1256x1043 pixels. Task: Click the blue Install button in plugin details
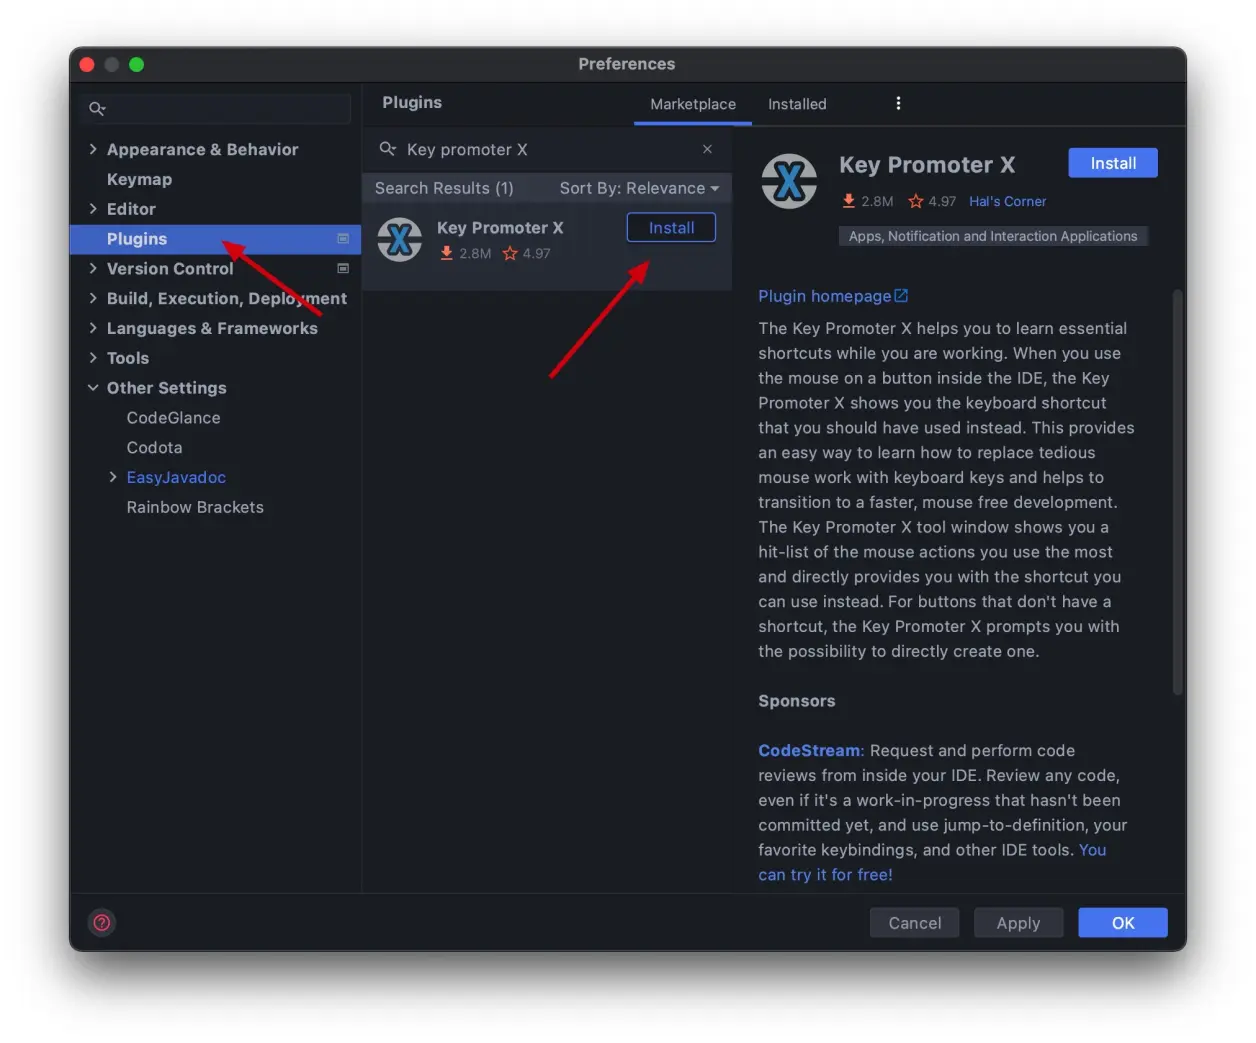(x=1113, y=163)
